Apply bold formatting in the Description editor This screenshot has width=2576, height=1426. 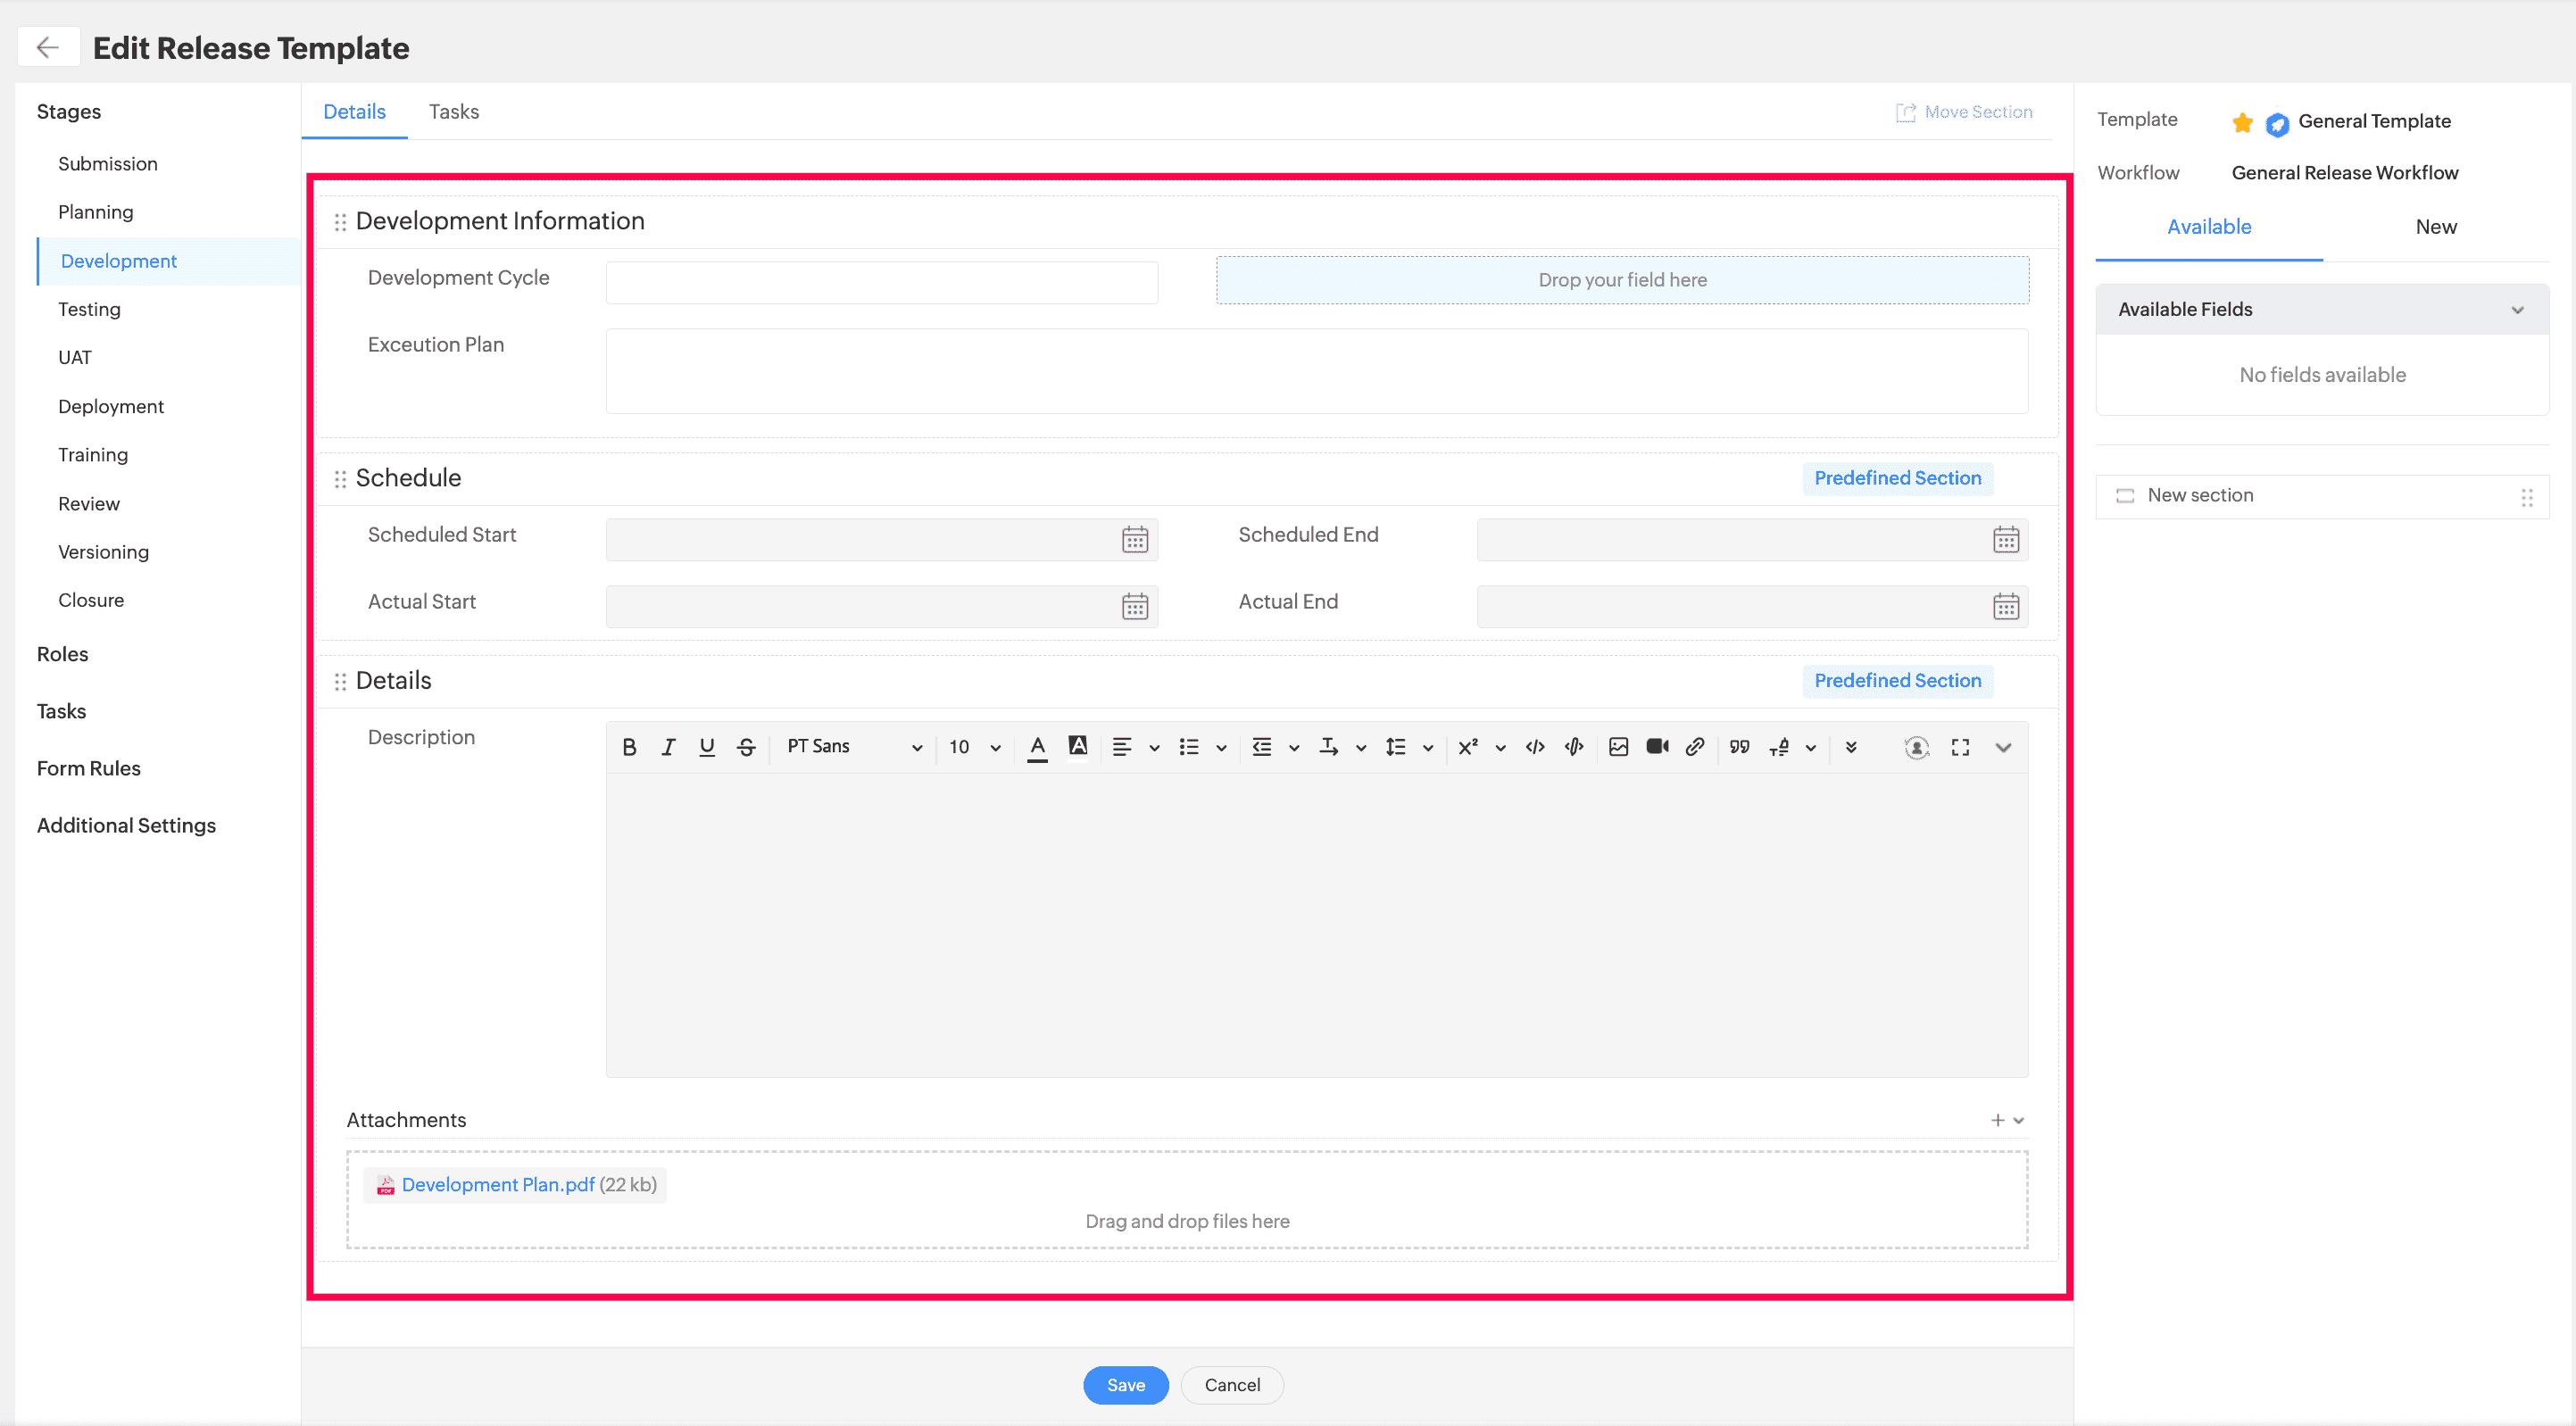[x=629, y=747]
